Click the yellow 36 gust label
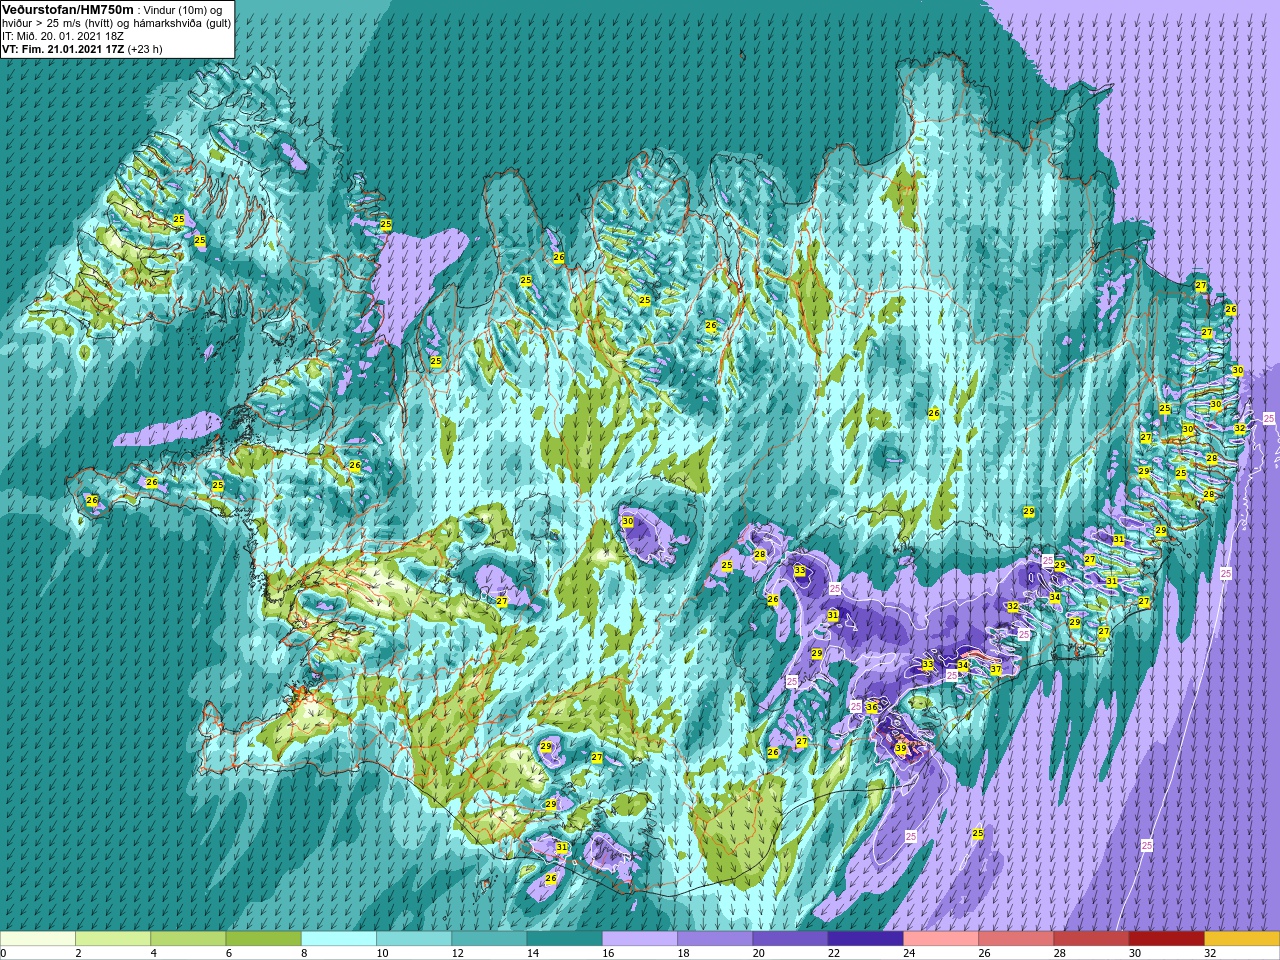The height and width of the screenshot is (960, 1280). [x=872, y=707]
